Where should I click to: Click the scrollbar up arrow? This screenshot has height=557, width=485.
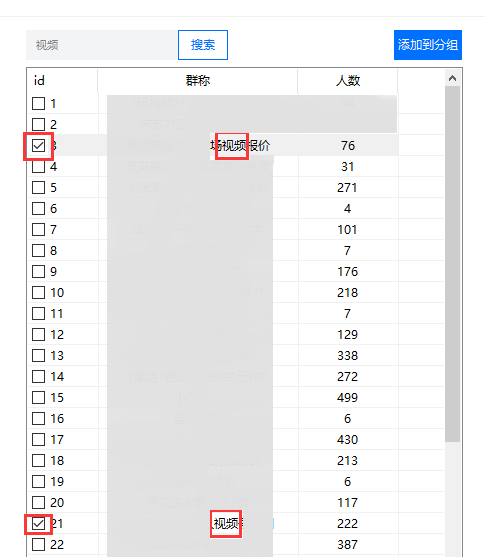click(452, 79)
